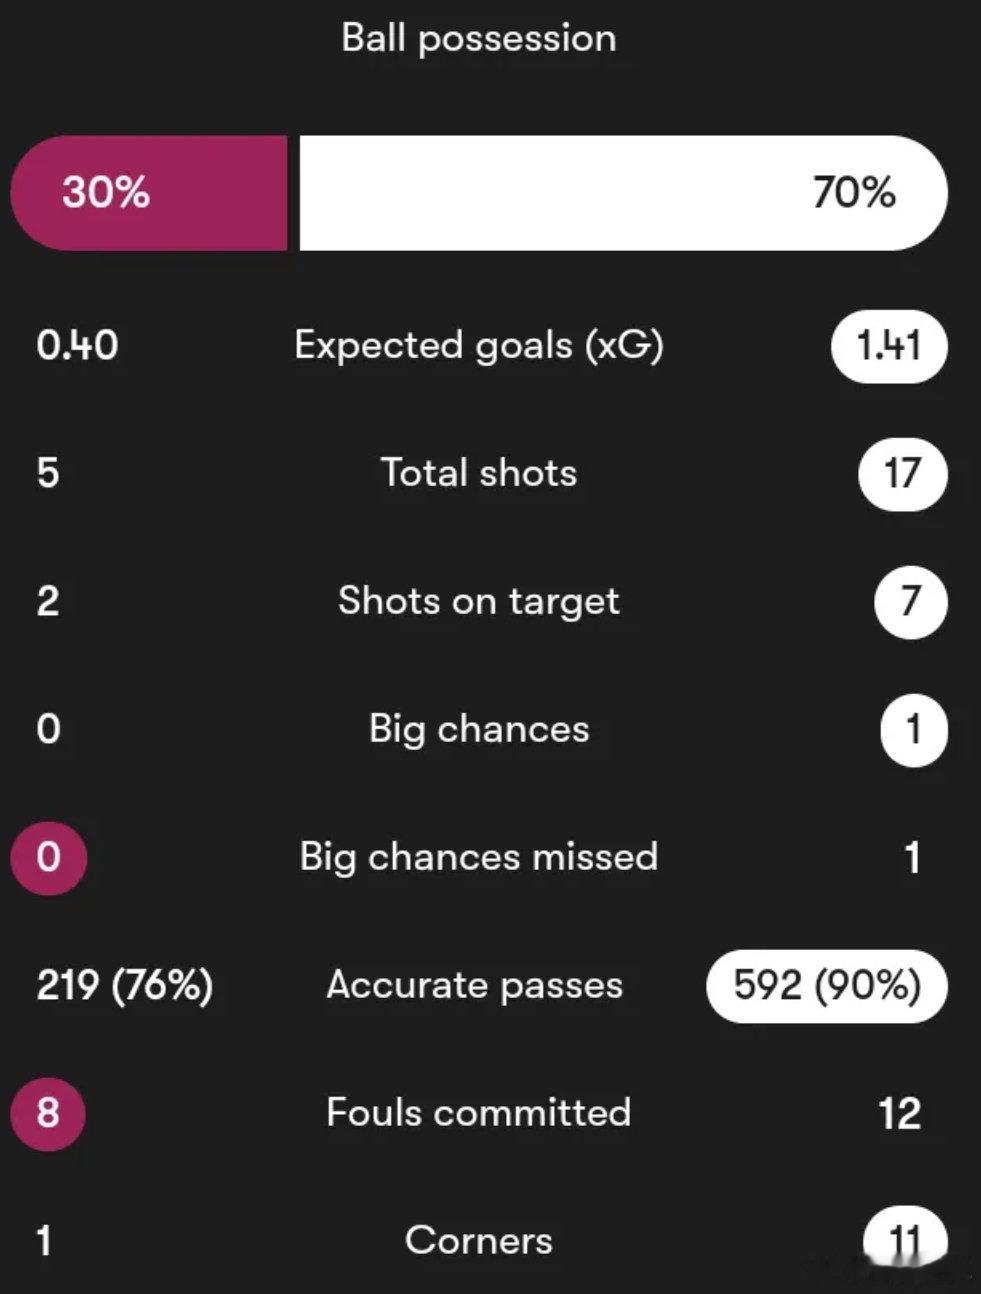Click the Fouls committed label
981x1294 pixels.
point(479,1113)
